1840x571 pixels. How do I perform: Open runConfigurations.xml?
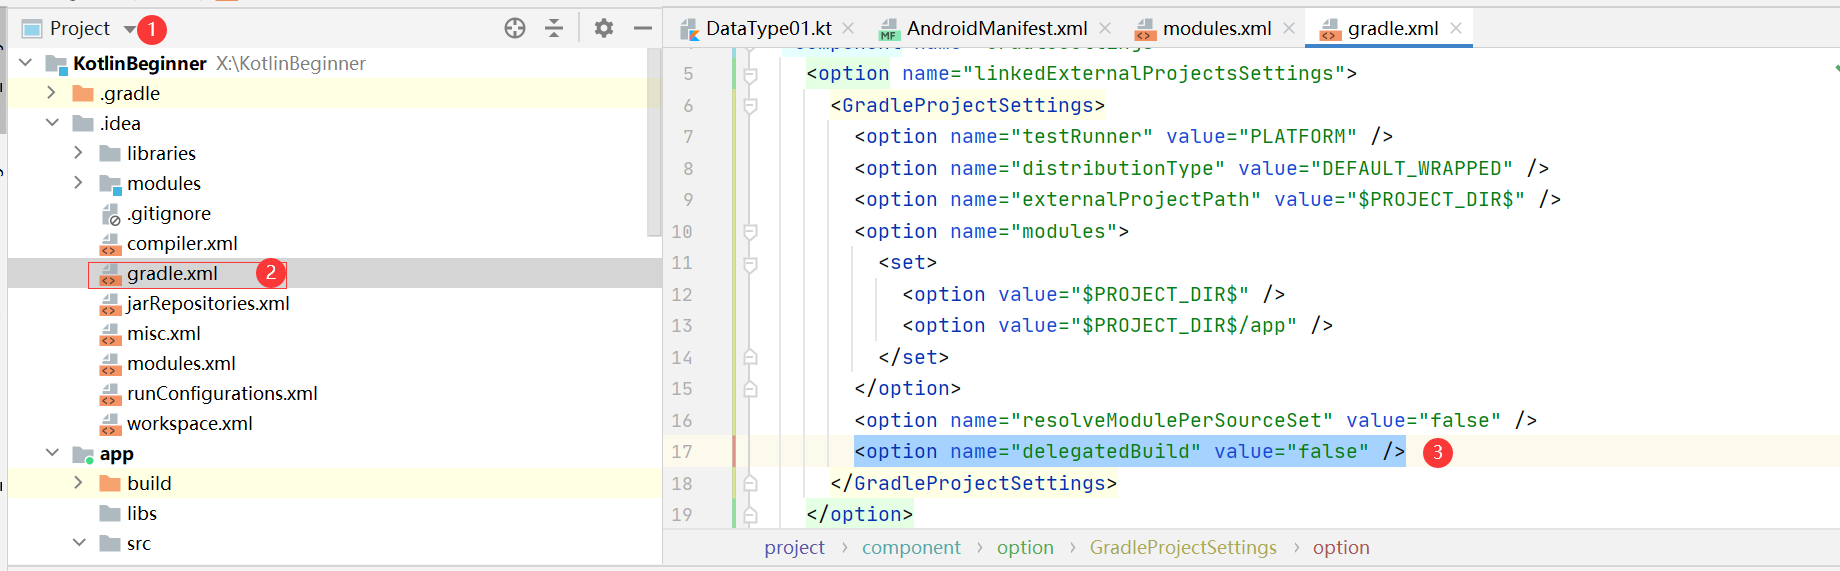coord(222,393)
